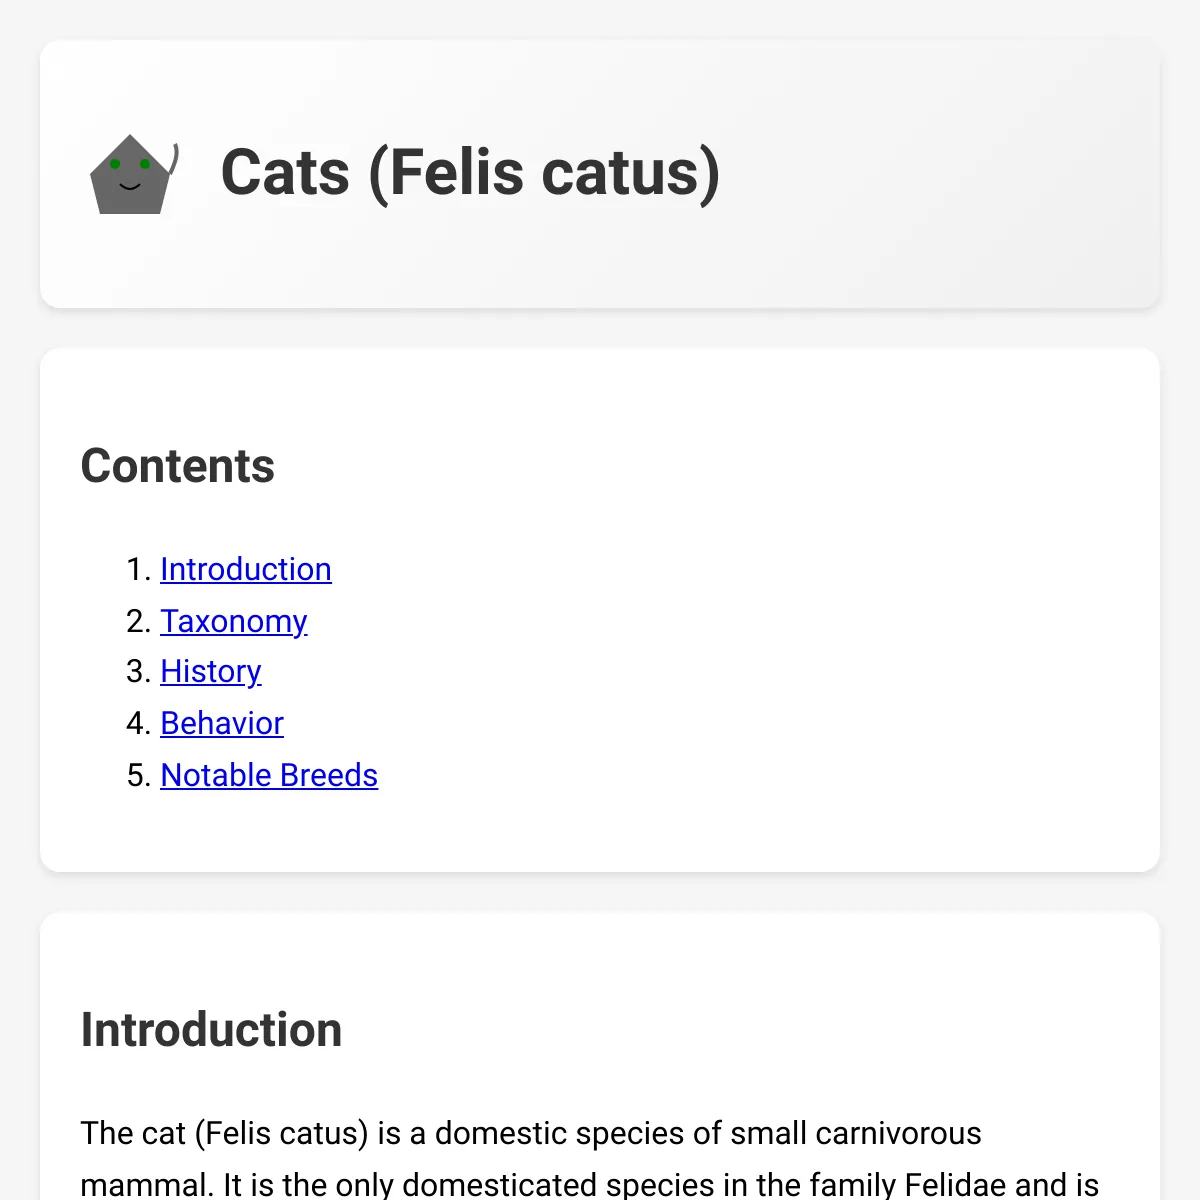Click the paragraph starting "The cat (Felis catus)"
Screen dimensions: 1200x1200
tap(590, 1158)
